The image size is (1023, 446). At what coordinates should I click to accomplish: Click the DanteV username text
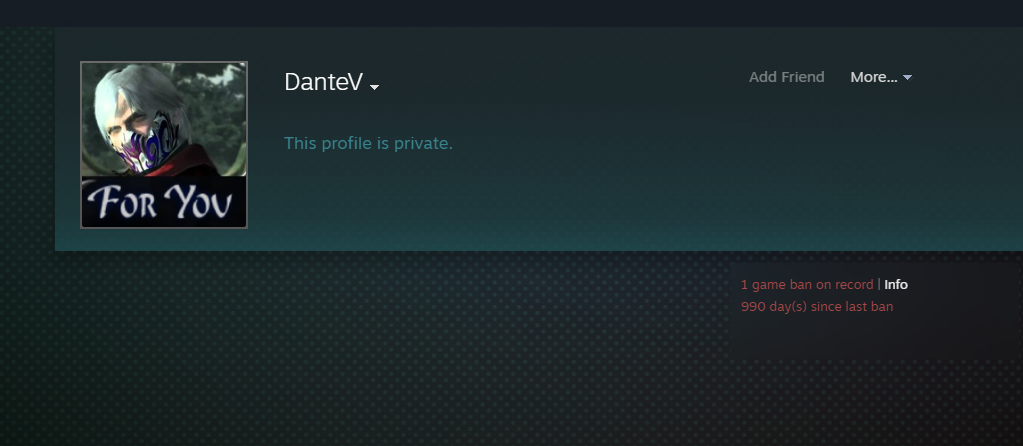point(324,82)
